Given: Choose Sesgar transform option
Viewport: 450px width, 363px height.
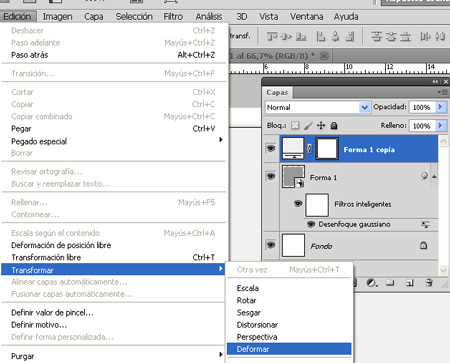Looking at the screenshot, I should [289, 313].
